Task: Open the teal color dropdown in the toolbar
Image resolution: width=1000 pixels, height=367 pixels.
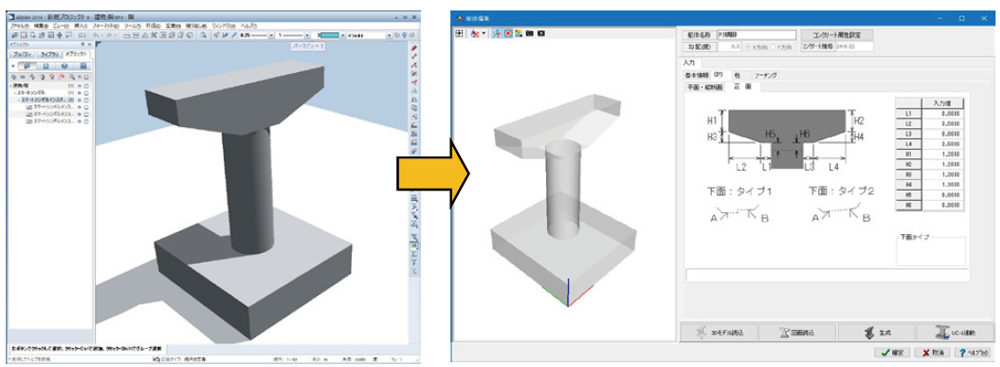Action: click(x=342, y=35)
